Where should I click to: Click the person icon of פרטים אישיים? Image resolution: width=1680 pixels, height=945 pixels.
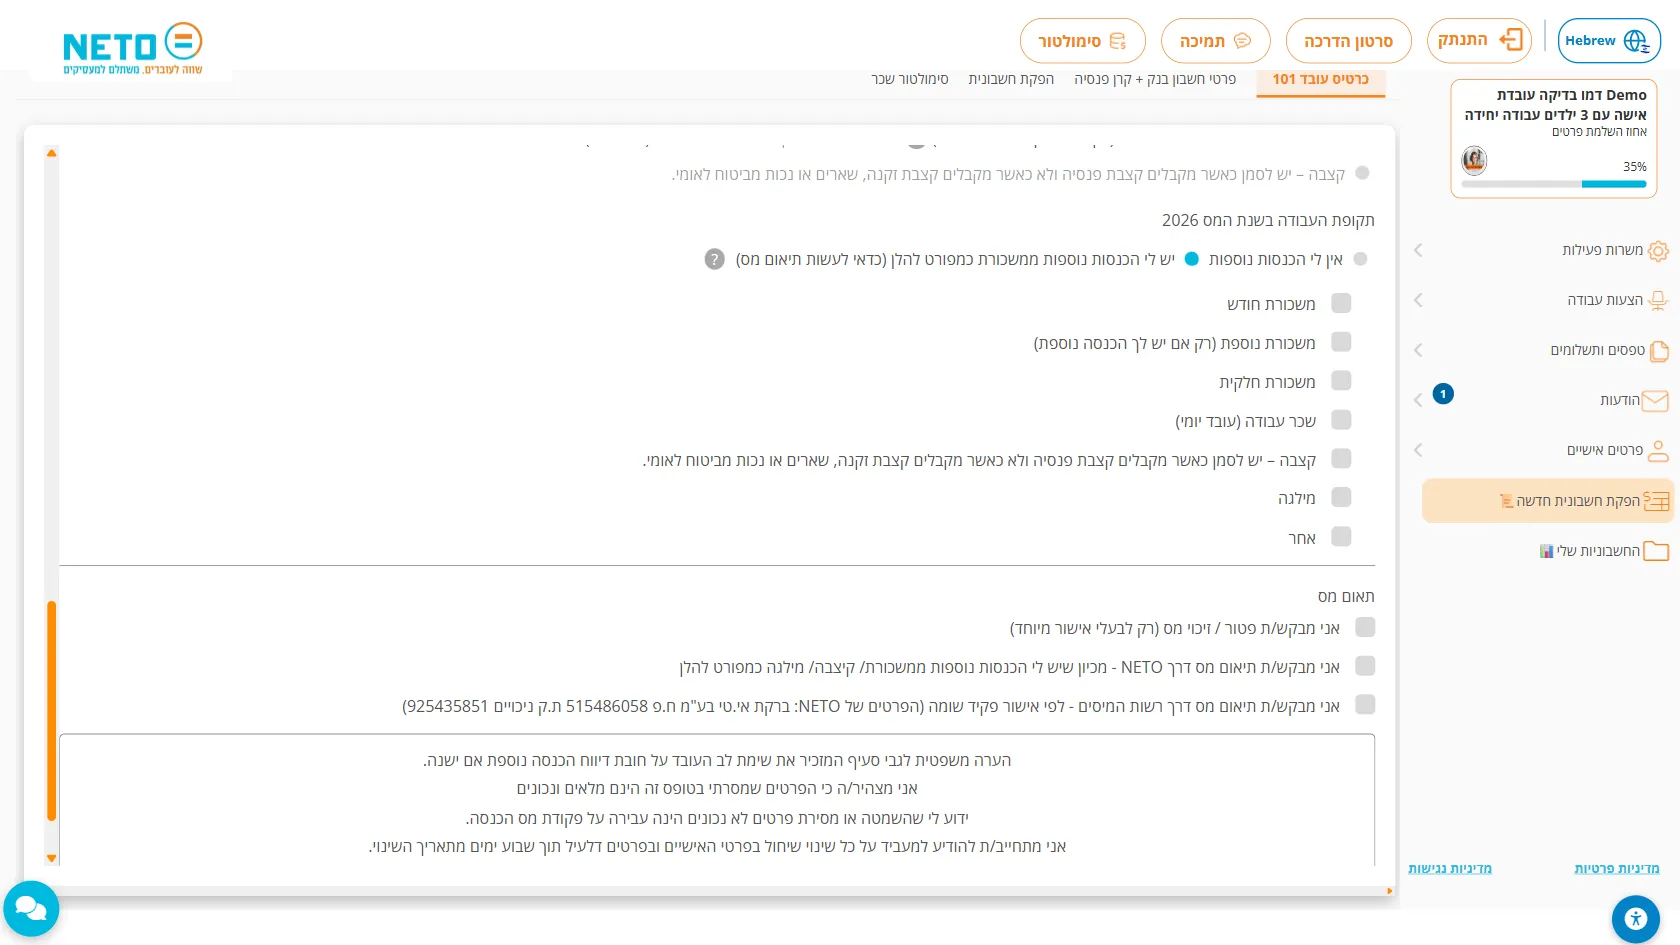click(x=1658, y=450)
